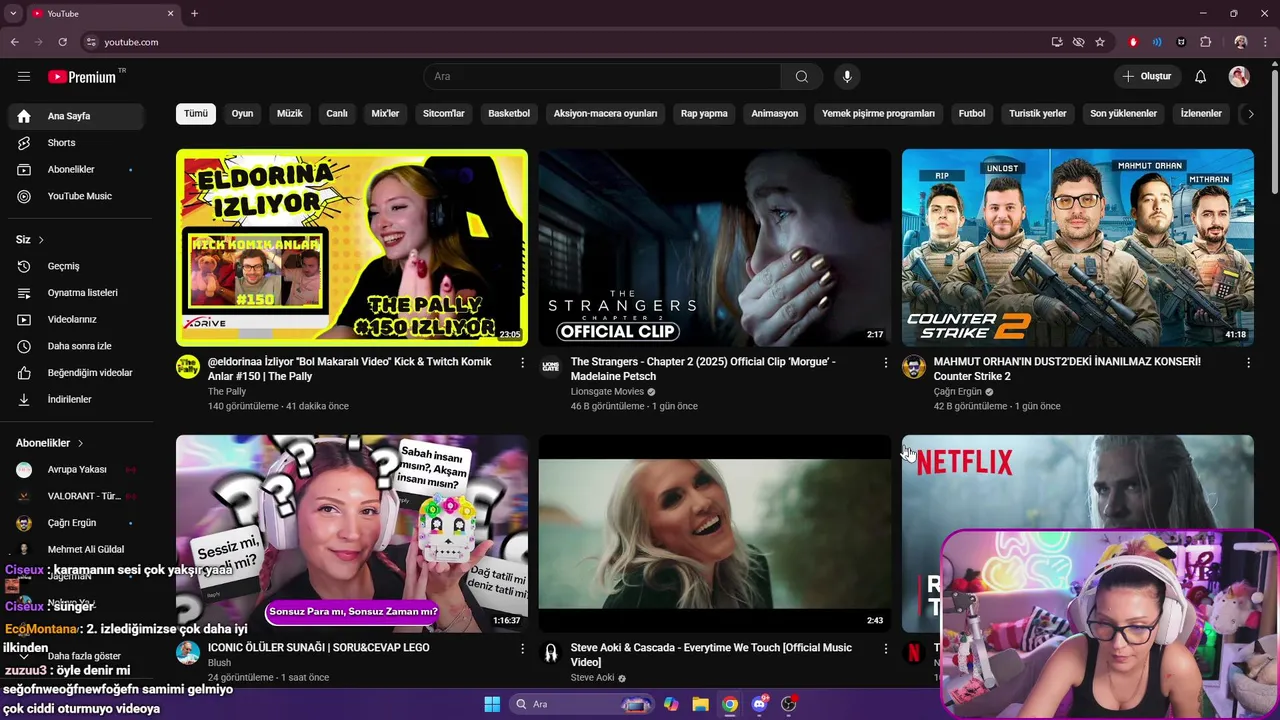Screen dimensions: 1280x720
Task: Select the Basketbol filter chip
Action: click(509, 114)
